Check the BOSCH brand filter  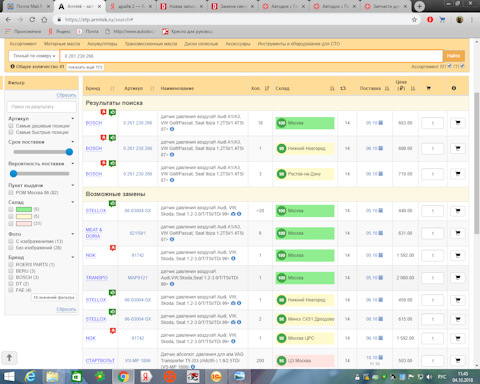pyautogui.click(x=11, y=277)
